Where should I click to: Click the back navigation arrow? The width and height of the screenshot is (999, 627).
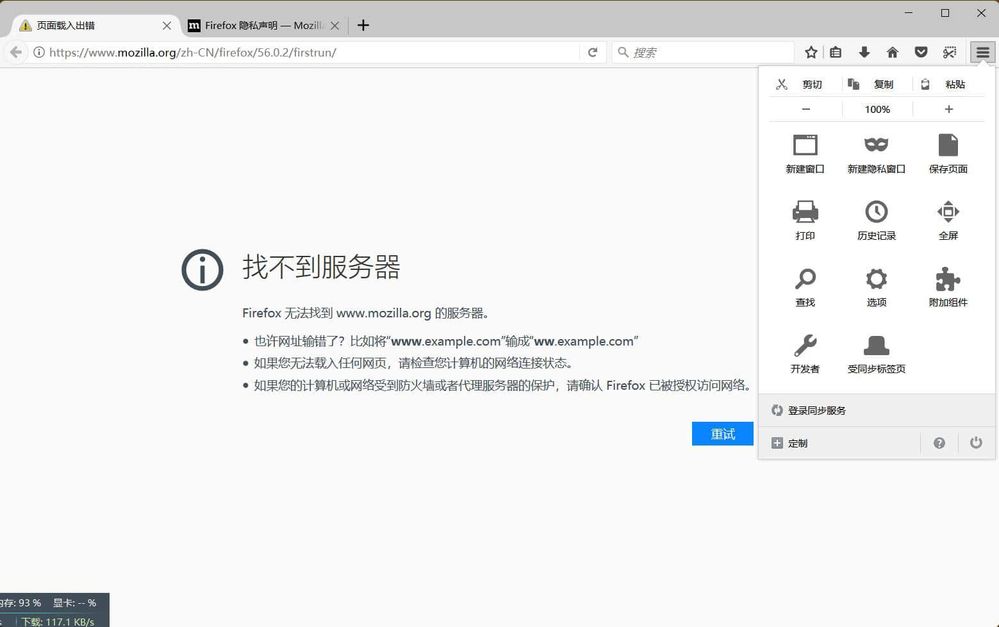click(x=16, y=52)
